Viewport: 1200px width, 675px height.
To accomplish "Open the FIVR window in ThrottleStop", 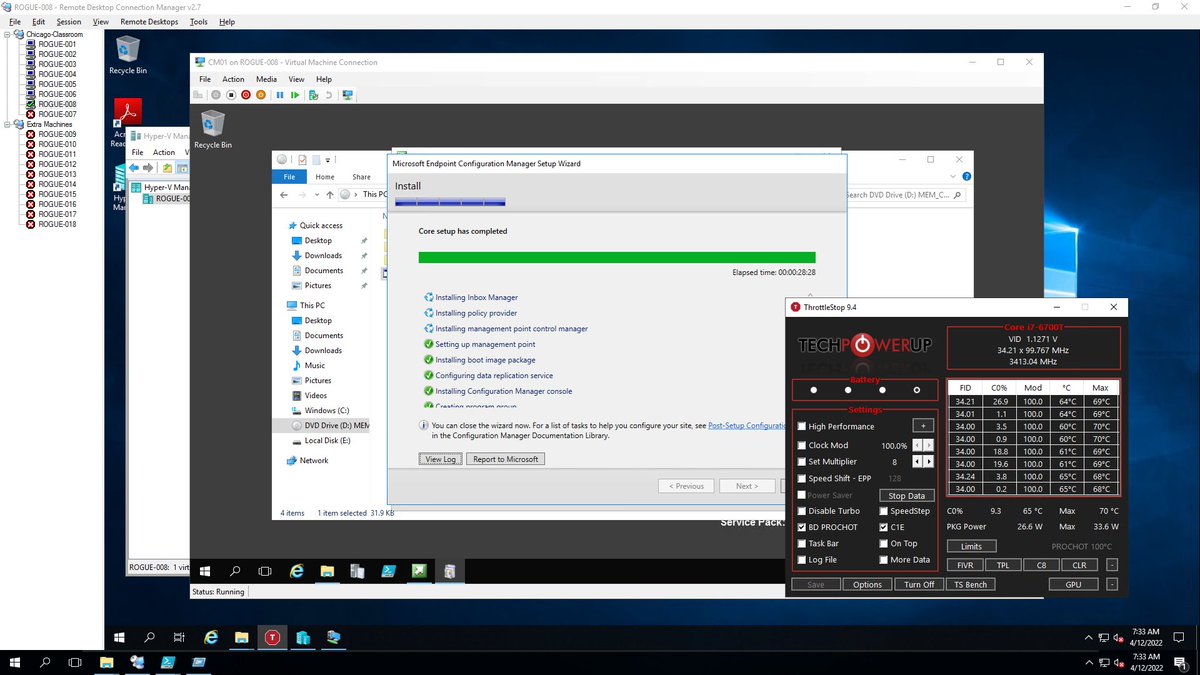I will point(965,565).
